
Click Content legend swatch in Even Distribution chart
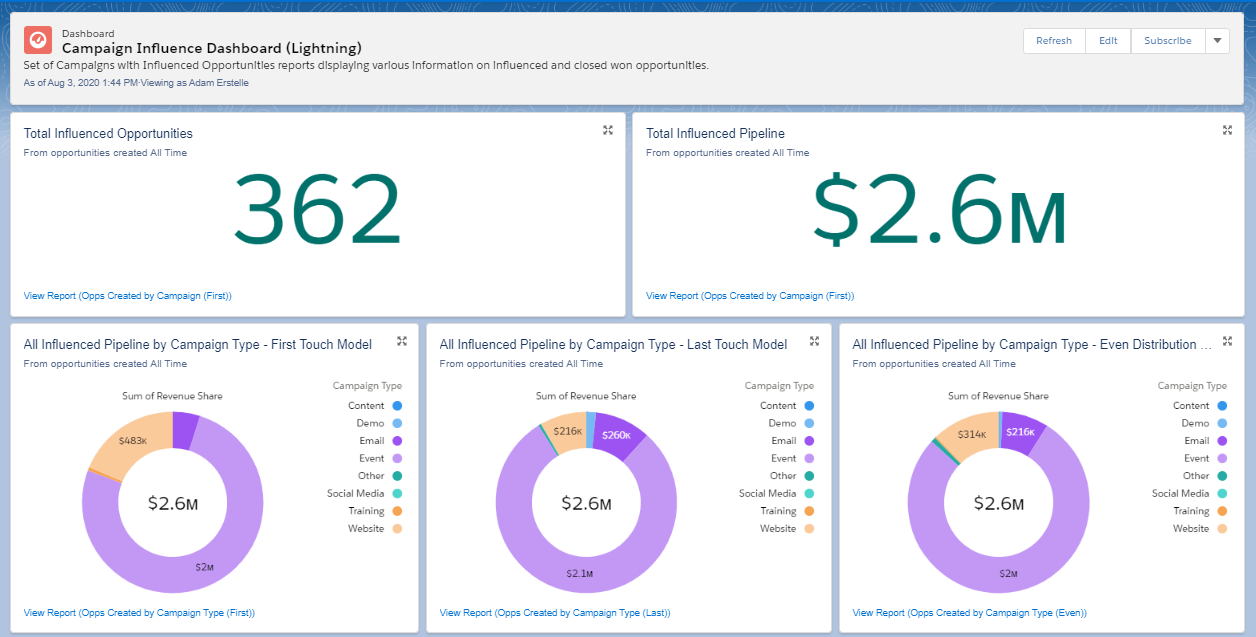[x=1222, y=406]
